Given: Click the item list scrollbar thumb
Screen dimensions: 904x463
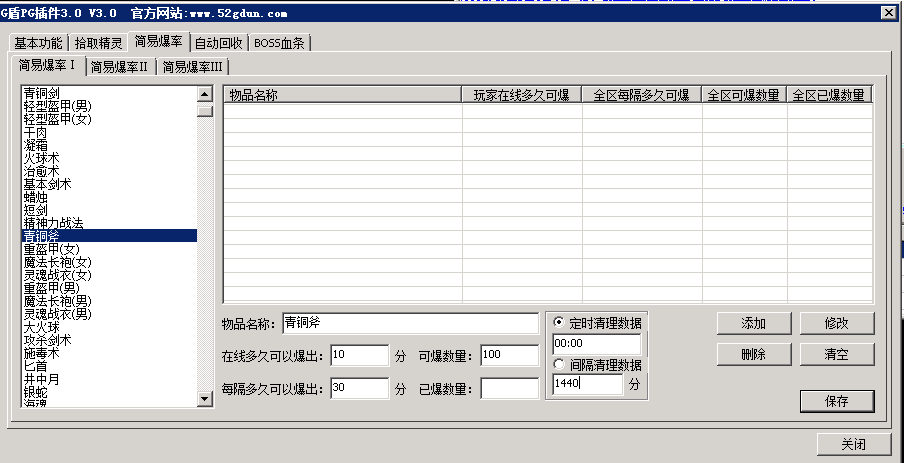Looking at the screenshot, I should click(x=205, y=111).
